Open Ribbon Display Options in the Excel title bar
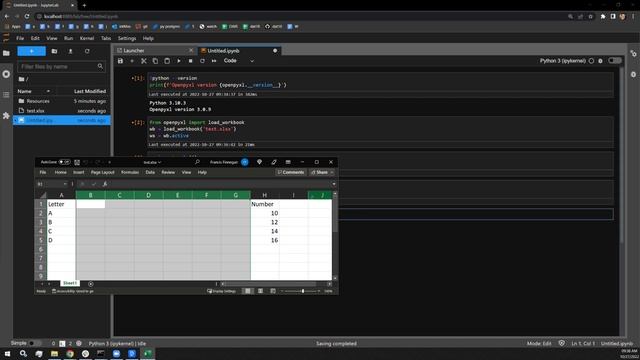Image resolution: width=640 pixels, height=360 pixels. (288, 162)
